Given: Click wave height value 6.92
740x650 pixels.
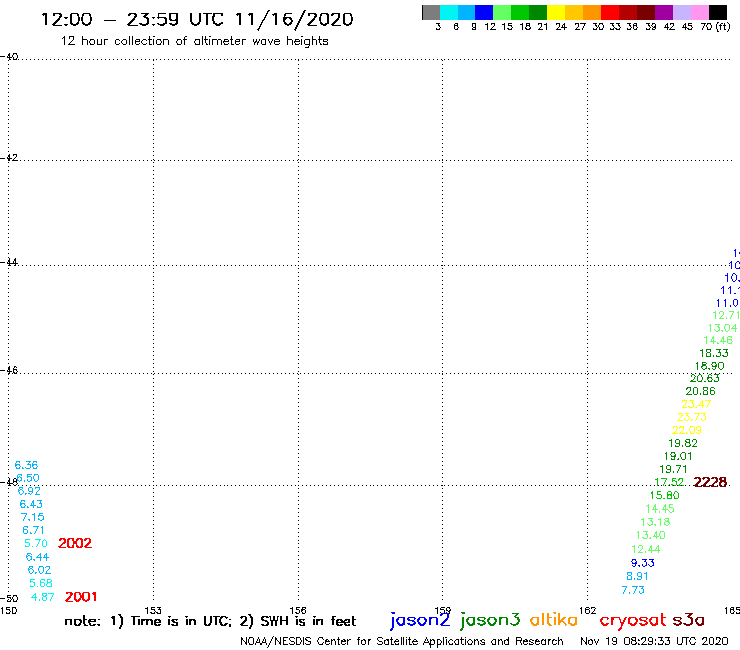Looking at the screenshot, I should (29, 491).
